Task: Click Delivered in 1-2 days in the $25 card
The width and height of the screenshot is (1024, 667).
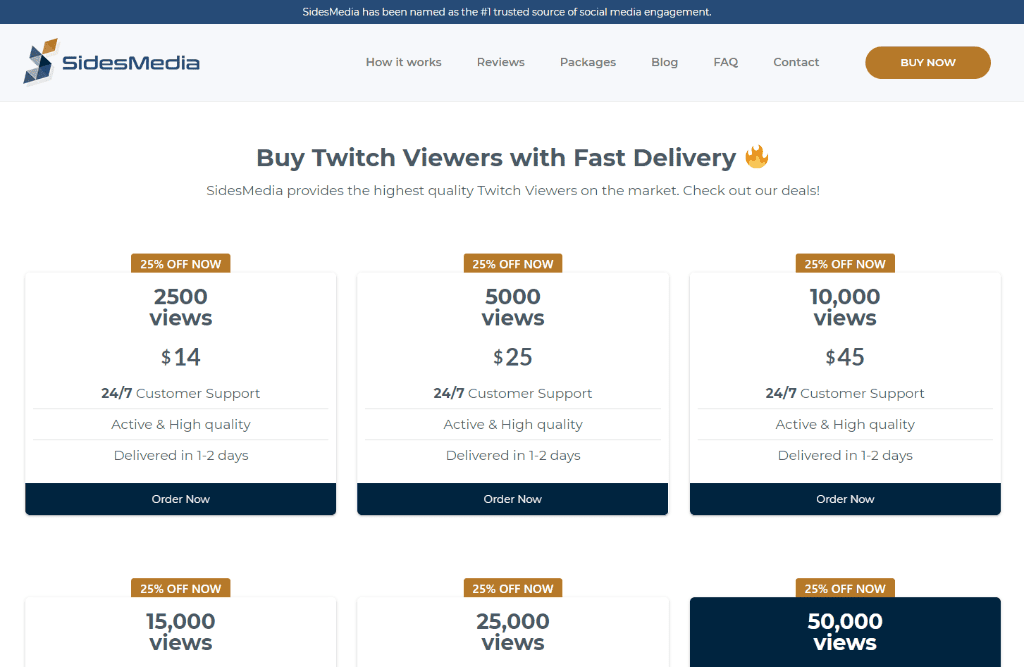Action: [x=513, y=455]
